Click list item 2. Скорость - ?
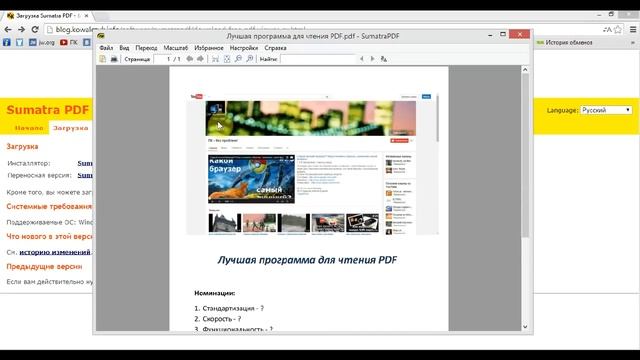The height and width of the screenshot is (360, 640). tap(218, 319)
